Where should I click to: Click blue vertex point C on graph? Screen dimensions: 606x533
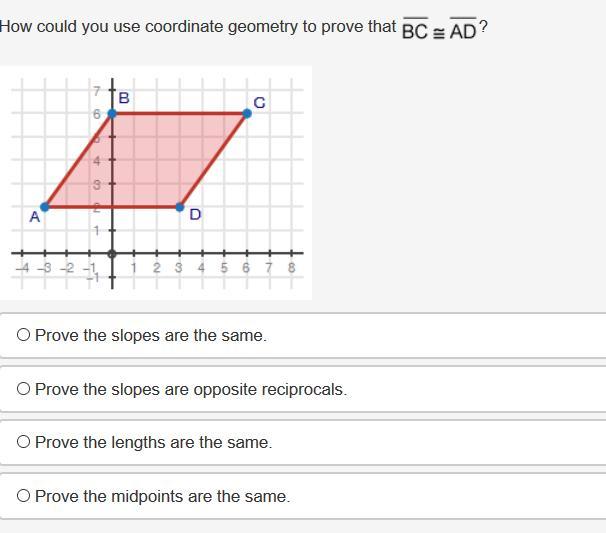[247, 114]
